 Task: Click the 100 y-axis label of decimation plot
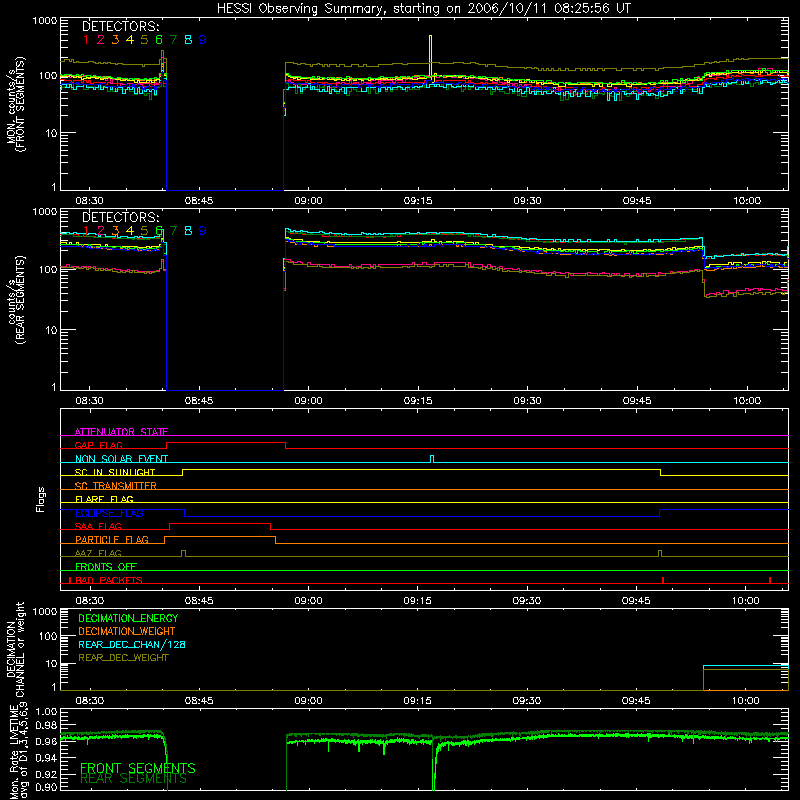(48, 636)
